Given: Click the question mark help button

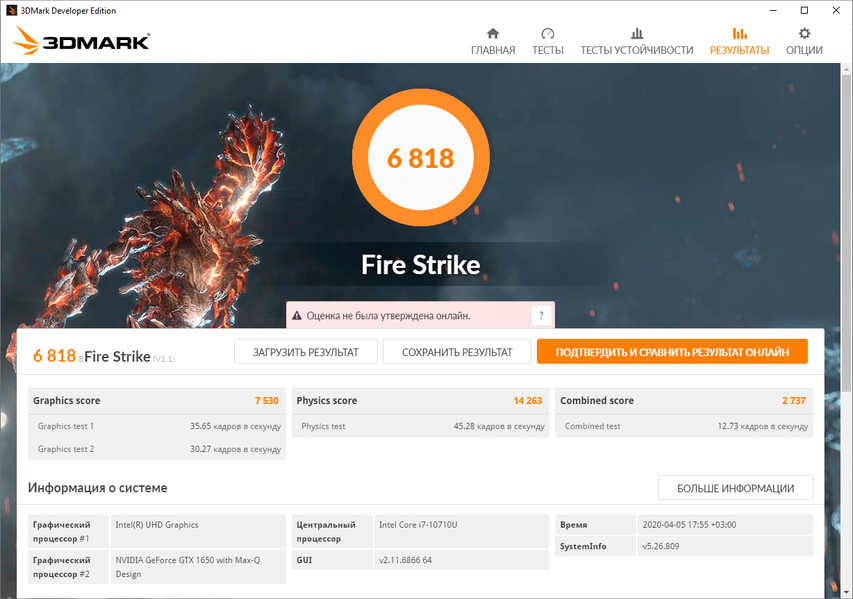Looking at the screenshot, I should tap(541, 315).
